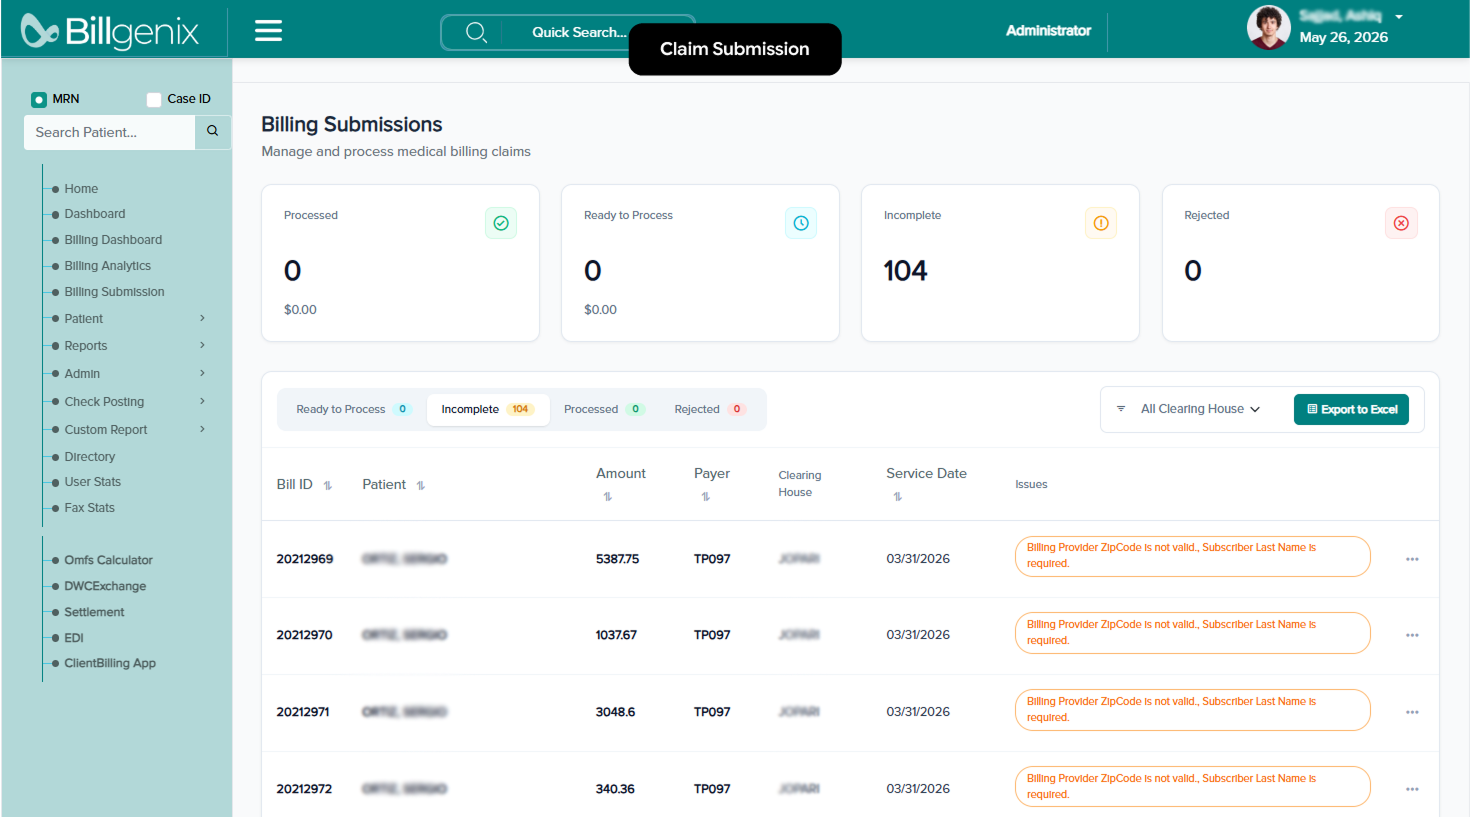Open Directory in the sidebar
1470x817 pixels.
click(x=90, y=457)
